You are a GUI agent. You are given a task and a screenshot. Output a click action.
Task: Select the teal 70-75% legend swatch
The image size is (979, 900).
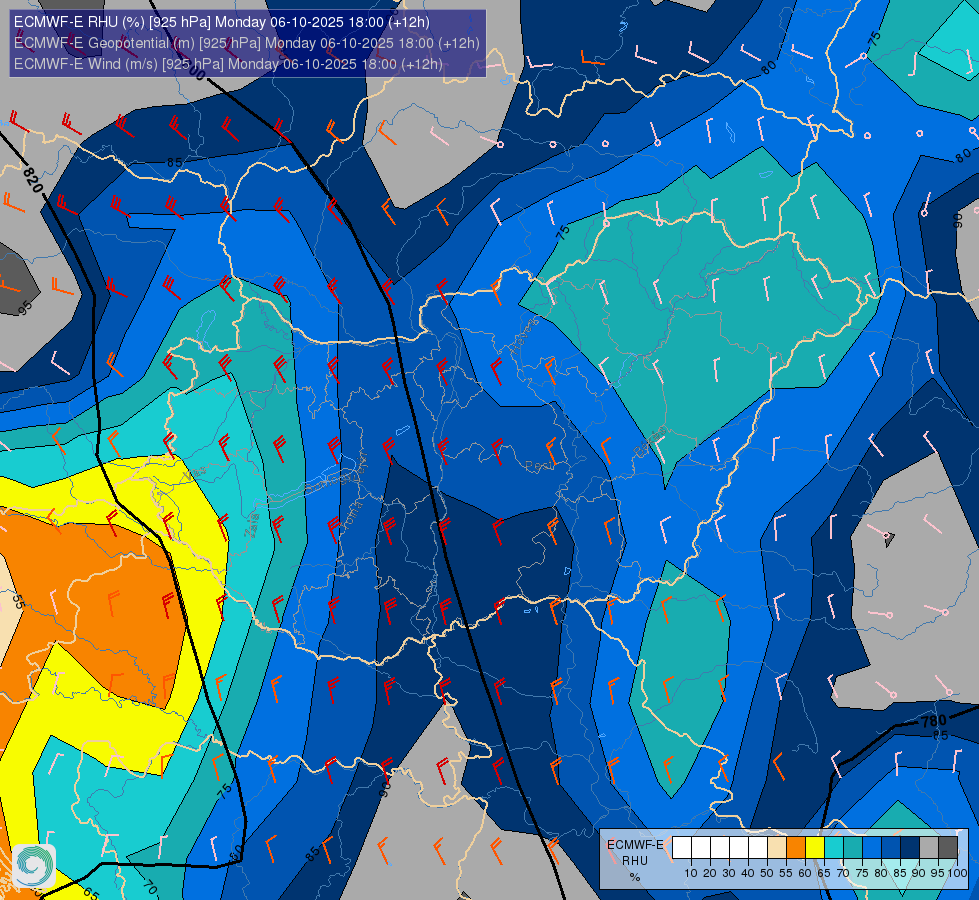(x=853, y=848)
